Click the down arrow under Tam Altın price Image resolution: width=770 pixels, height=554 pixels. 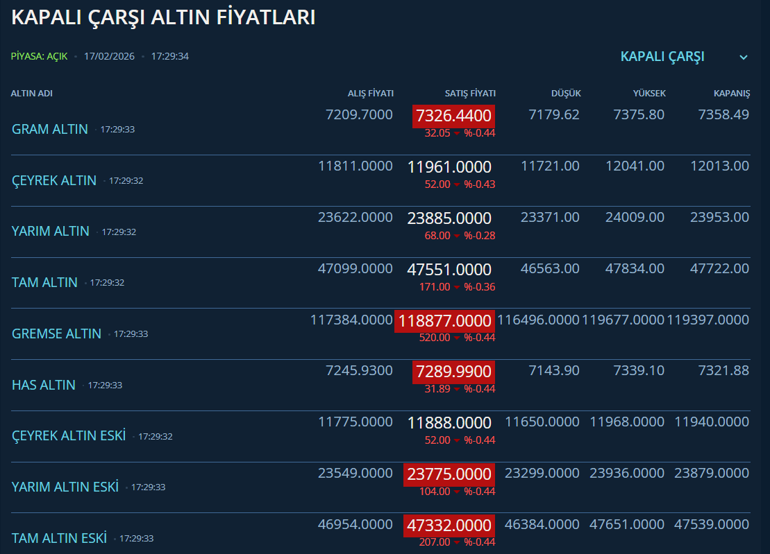[457, 287]
